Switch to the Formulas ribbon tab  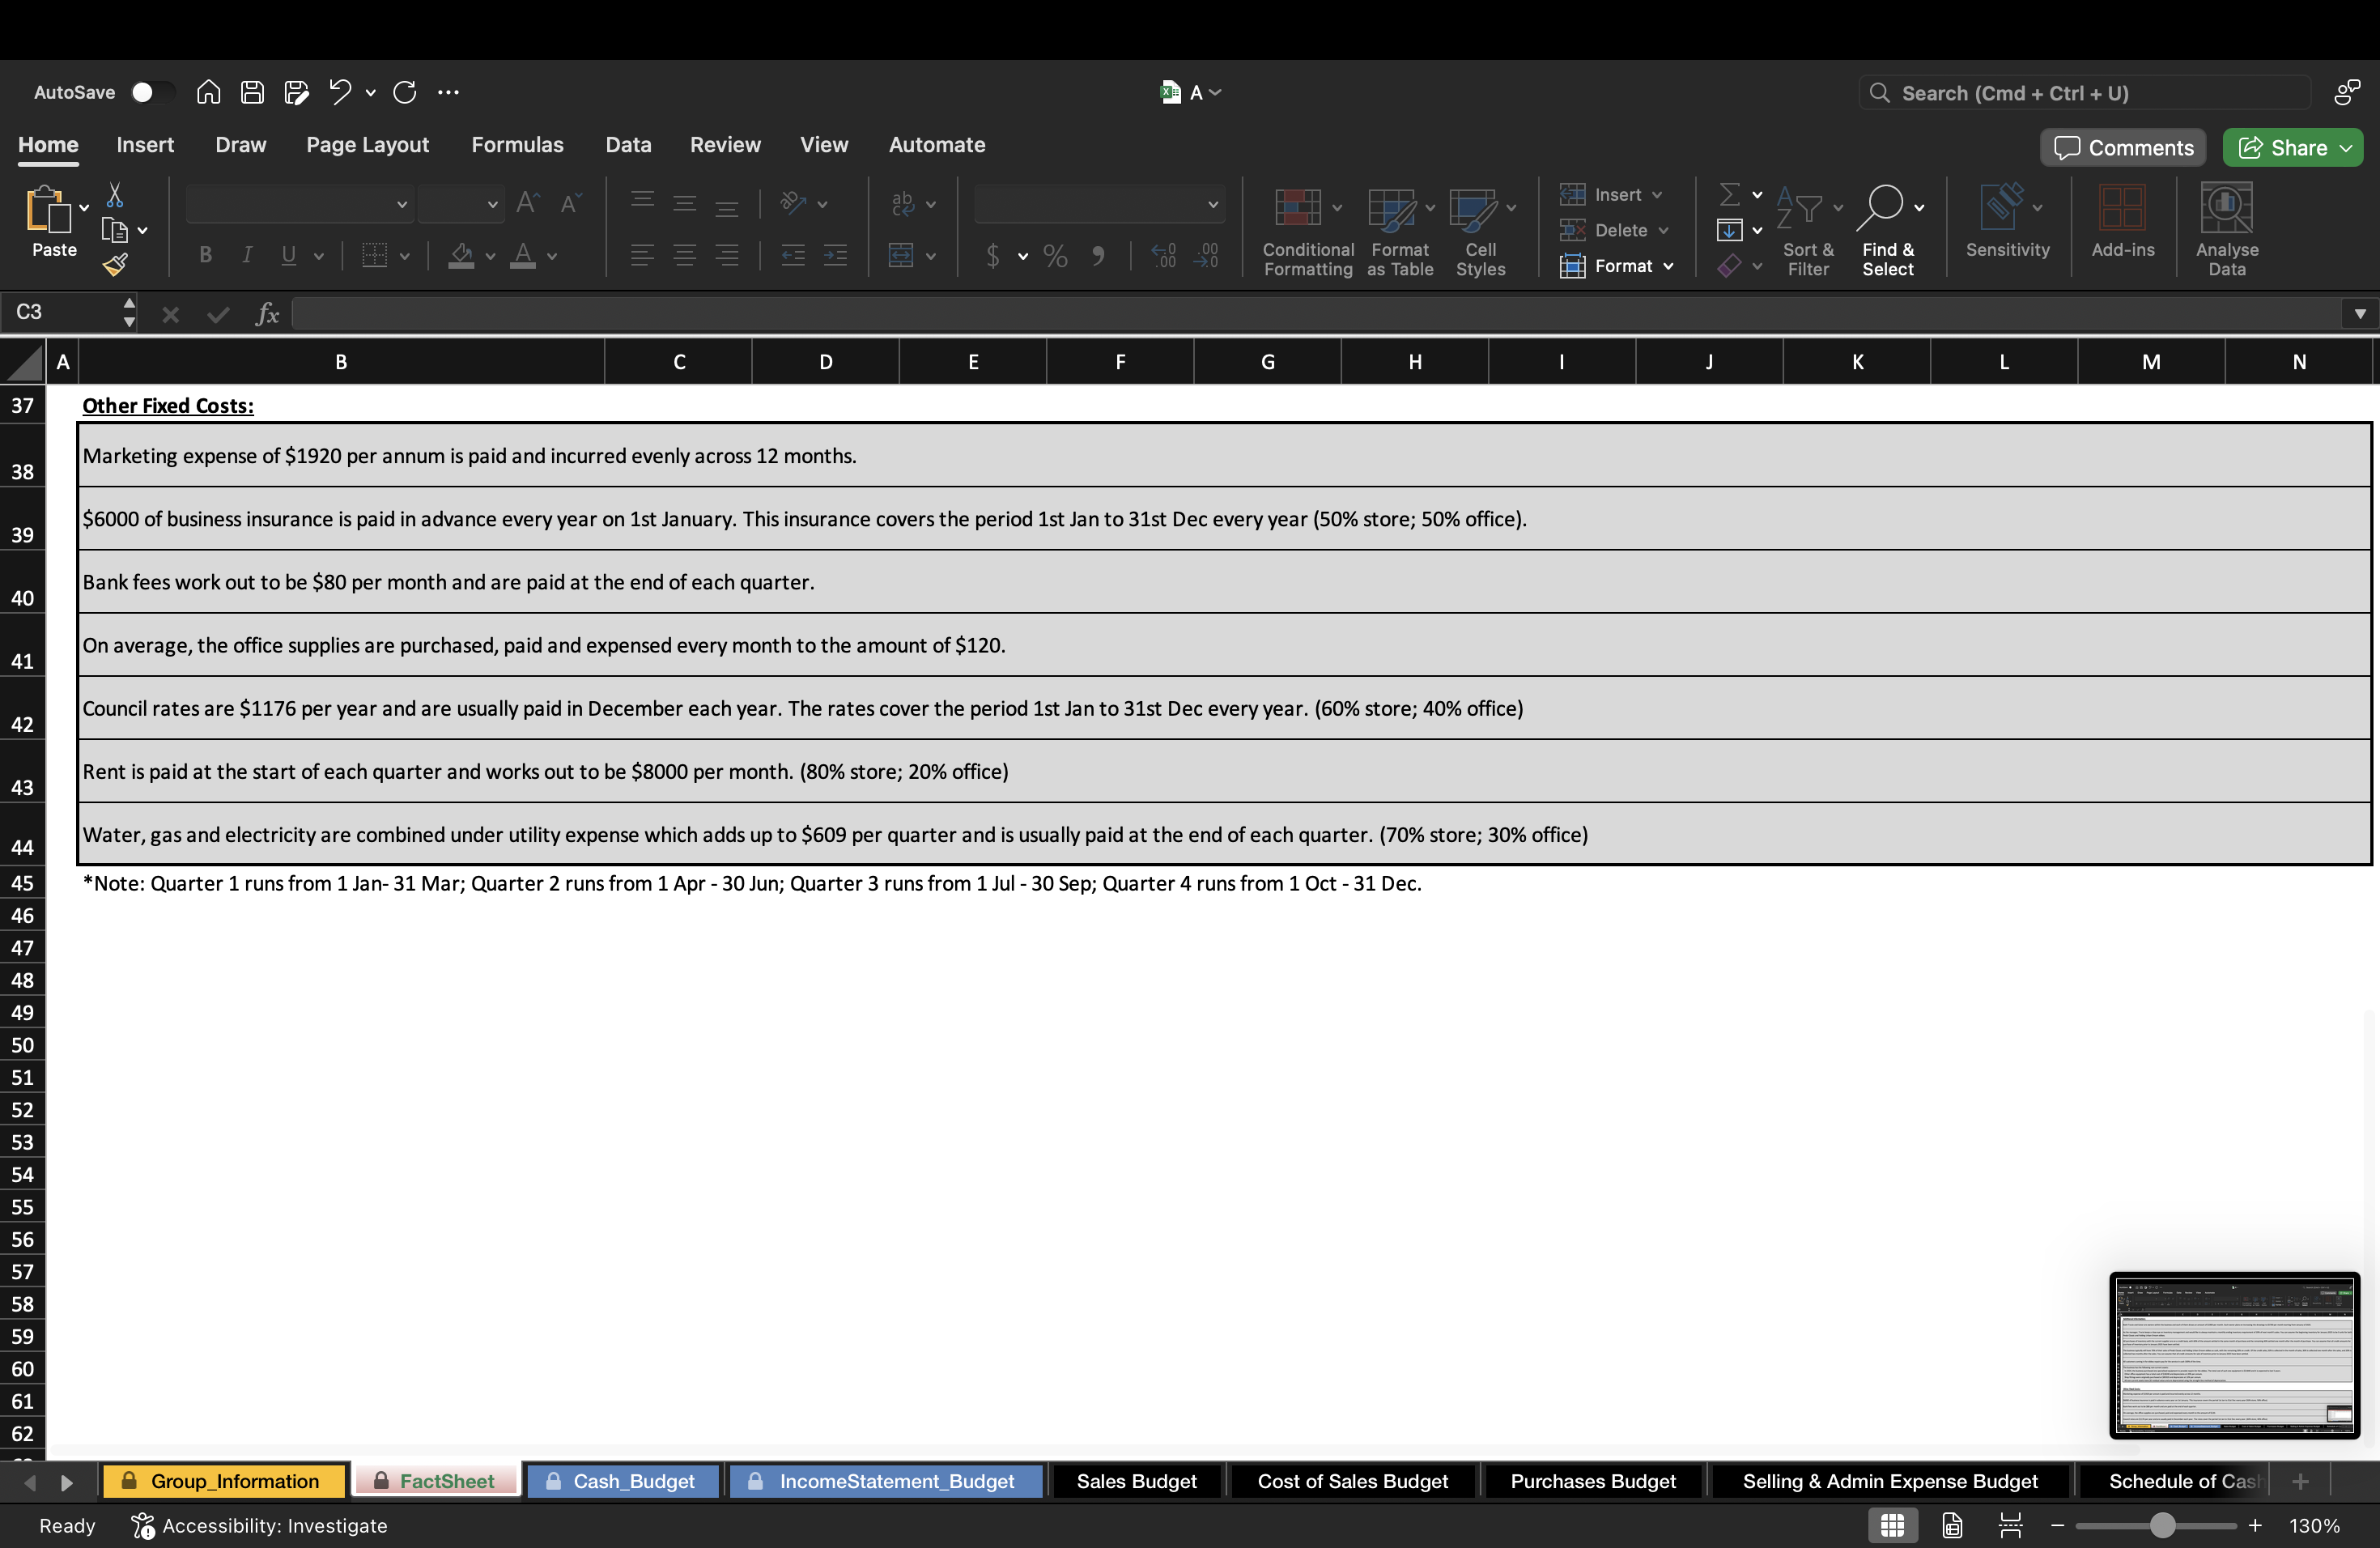518,145
